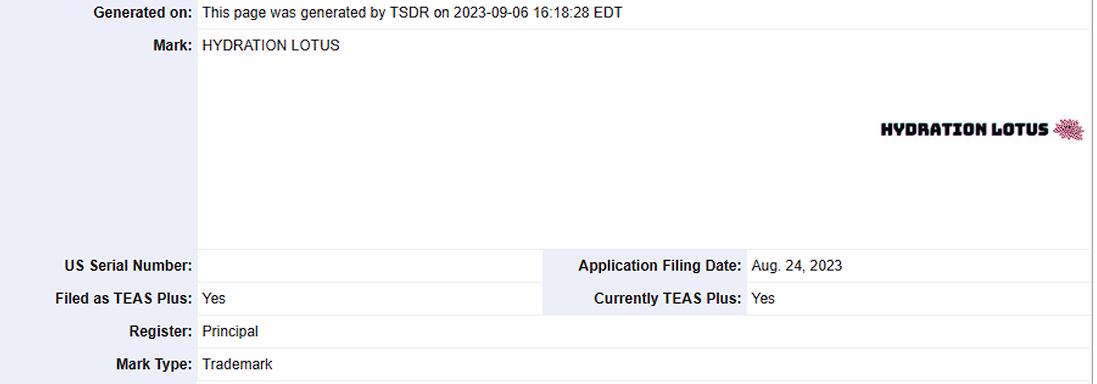Click the 'Application Filing Date:' label

[x=660, y=266]
